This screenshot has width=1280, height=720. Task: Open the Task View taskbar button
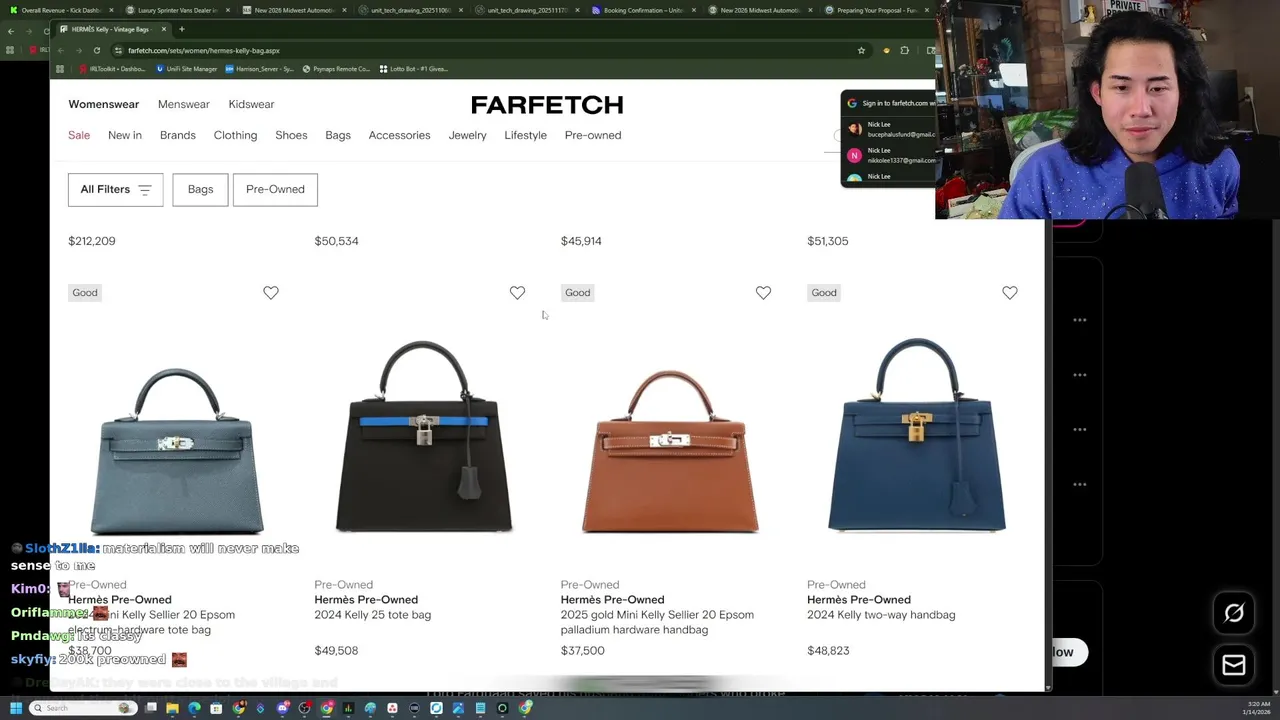[x=151, y=708]
